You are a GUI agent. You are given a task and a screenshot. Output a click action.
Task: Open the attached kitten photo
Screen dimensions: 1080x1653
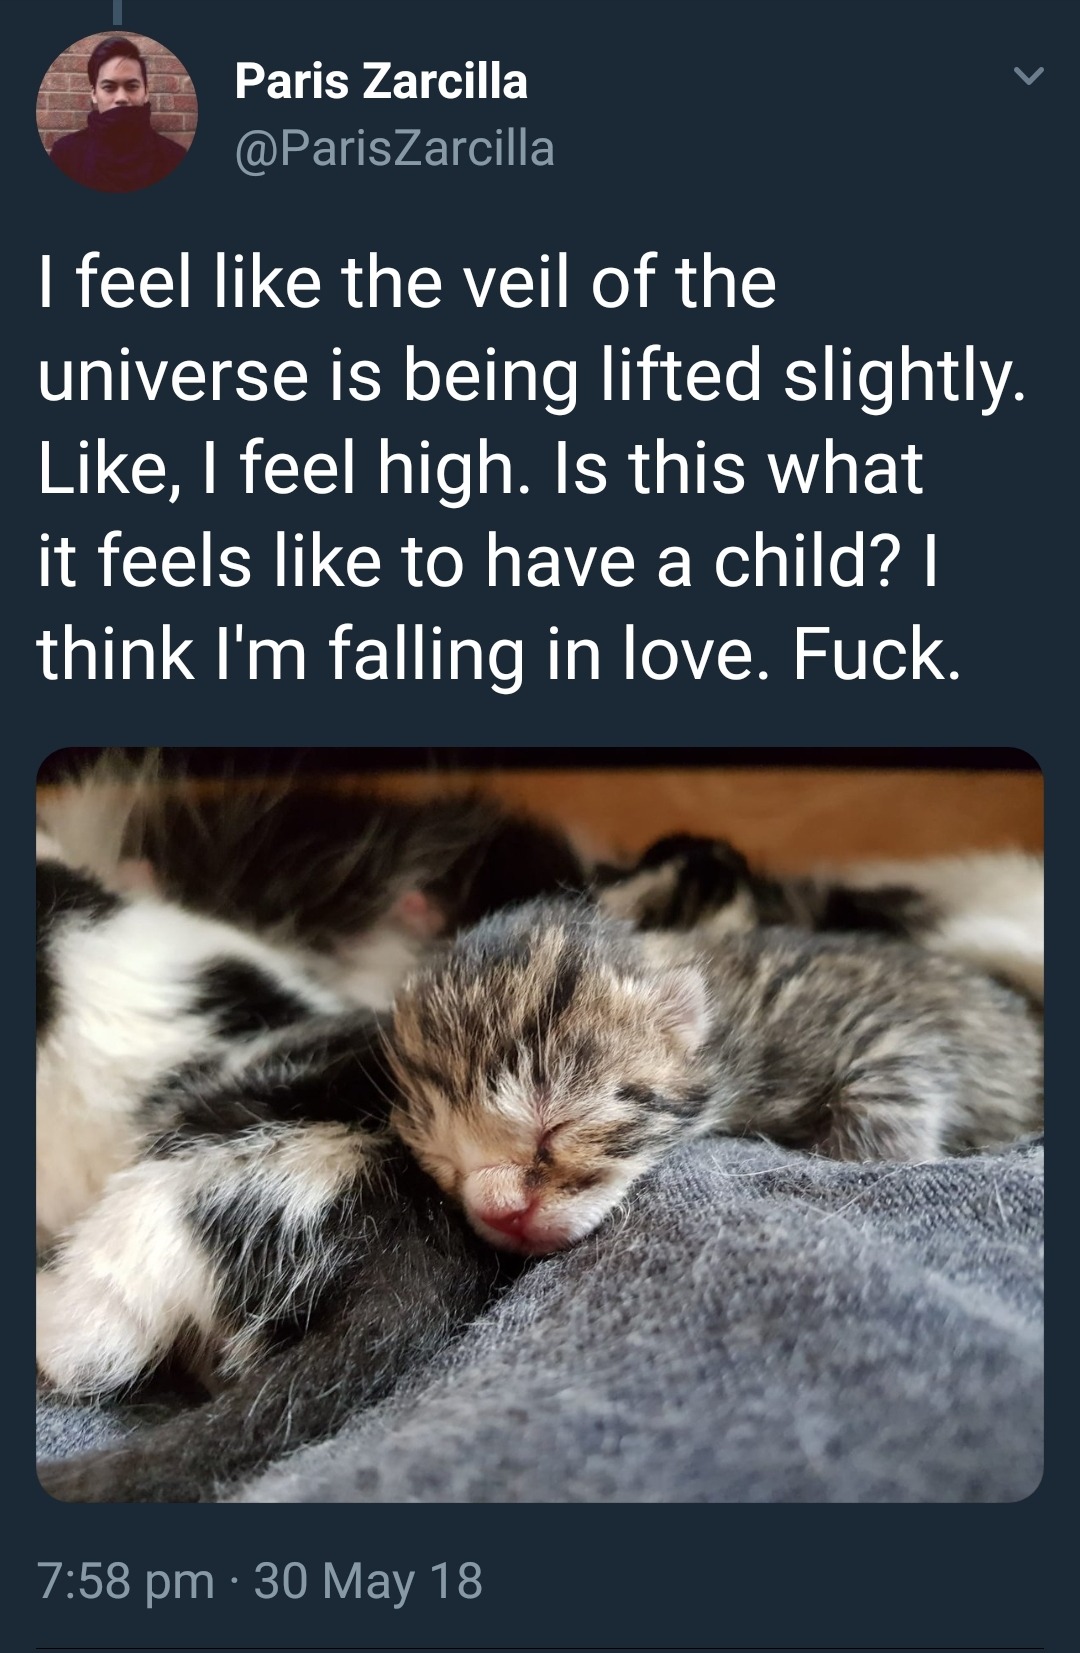(540, 1124)
